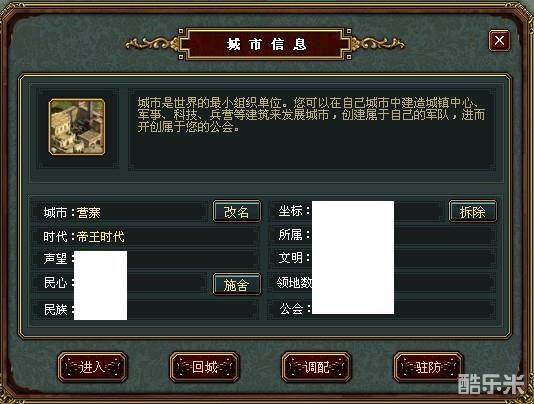Close the 城市信息 dialog with the X
Viewport: 534px width, 404px height.
click(x=499, y=41)
